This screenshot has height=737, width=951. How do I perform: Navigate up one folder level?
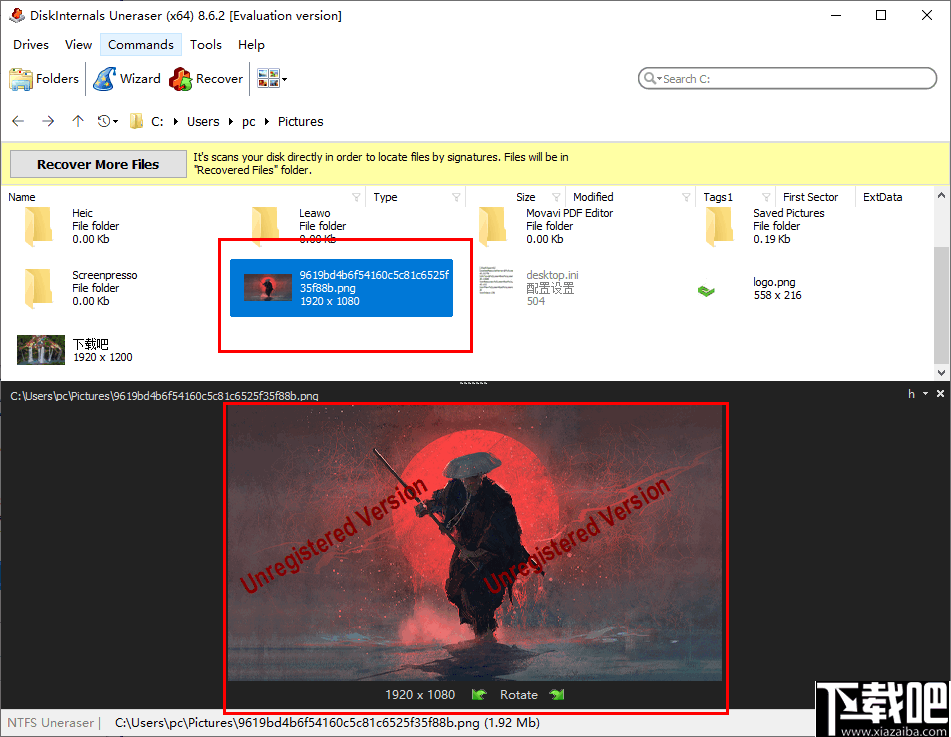78,121
